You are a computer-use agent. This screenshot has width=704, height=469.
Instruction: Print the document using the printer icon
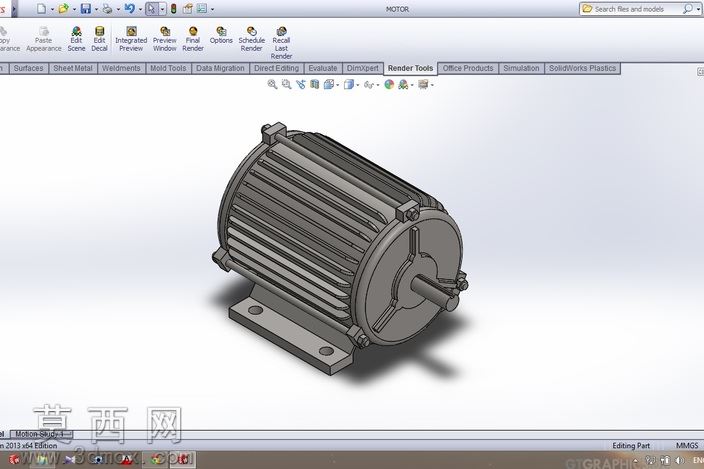point(107,9)
